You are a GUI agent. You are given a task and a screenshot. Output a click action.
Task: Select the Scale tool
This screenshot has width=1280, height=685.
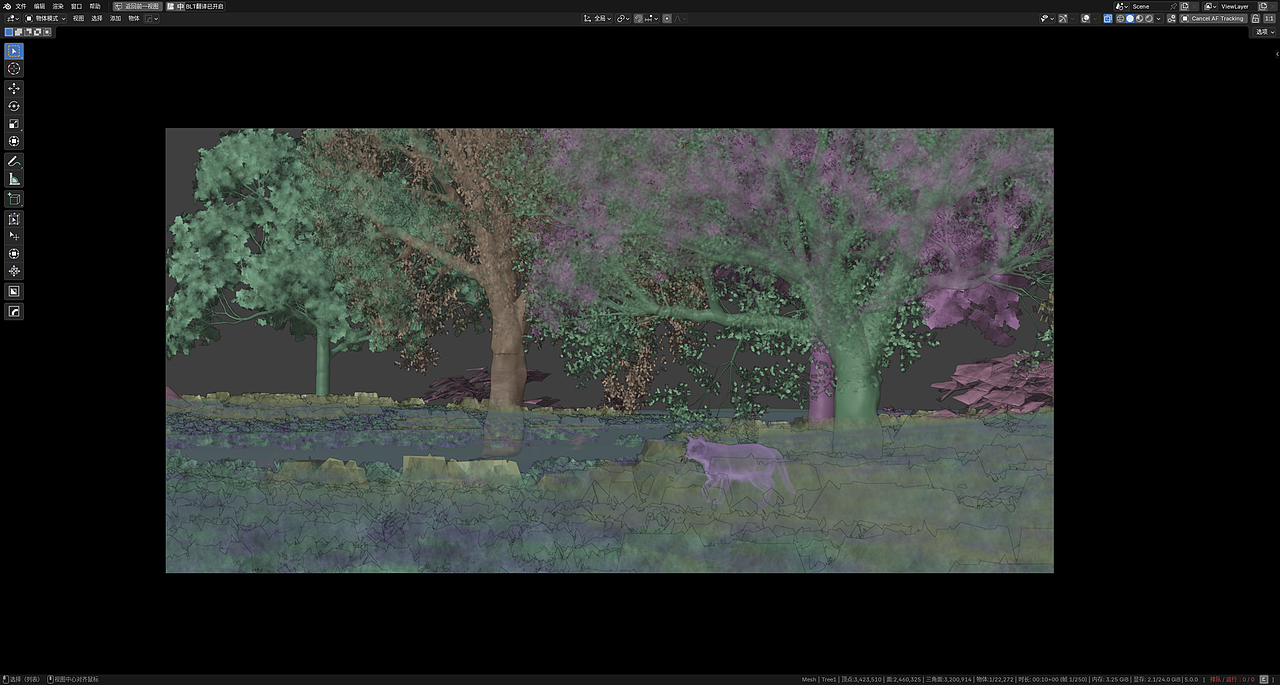14,124
